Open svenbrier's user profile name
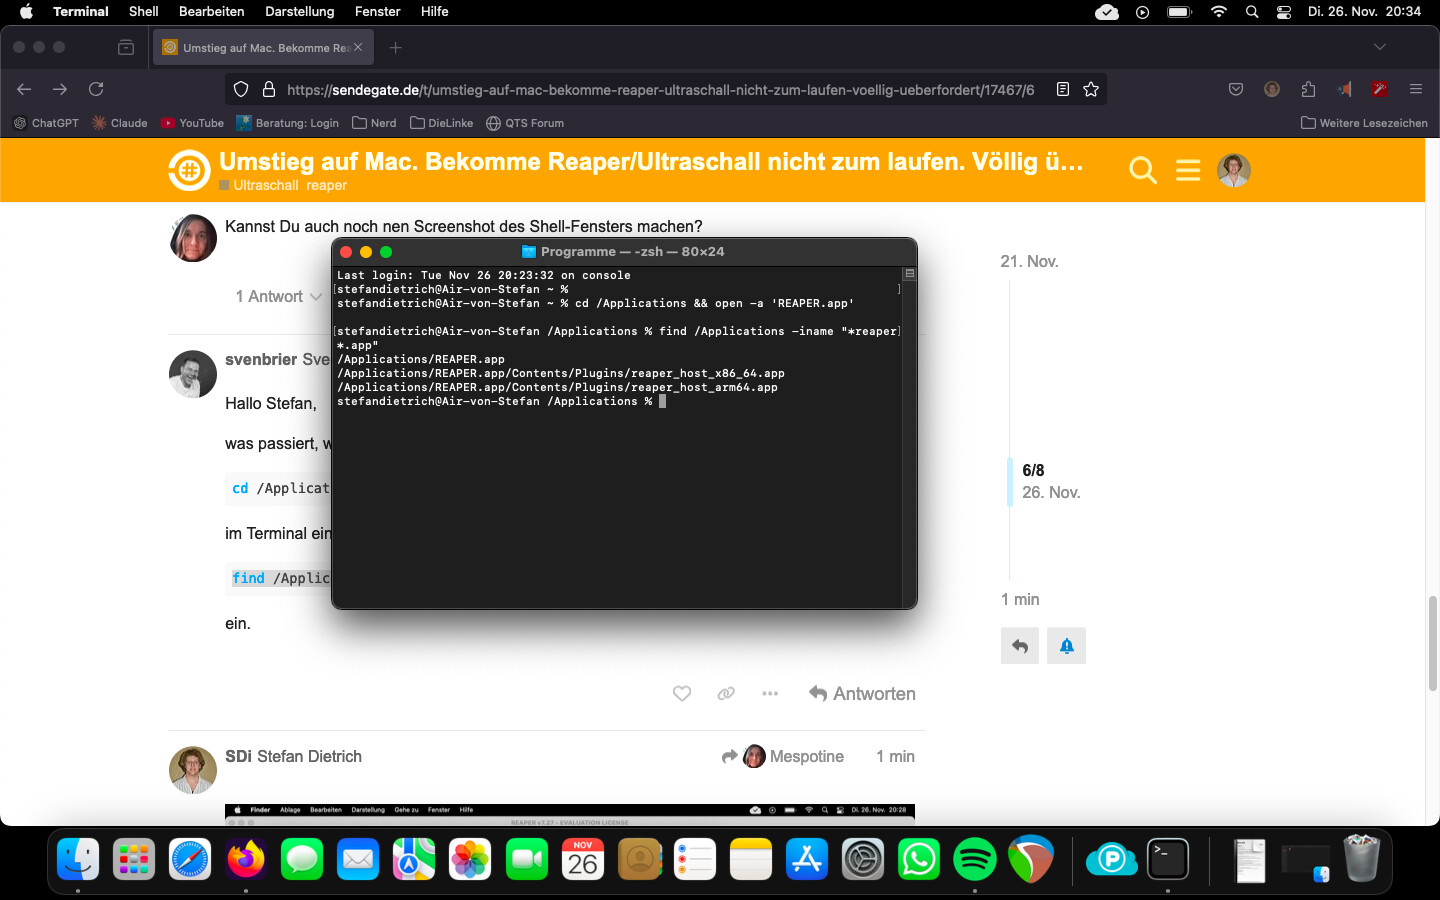This screenshot has width=1440, height=900. pyautogui.click(x=261, y=360)
